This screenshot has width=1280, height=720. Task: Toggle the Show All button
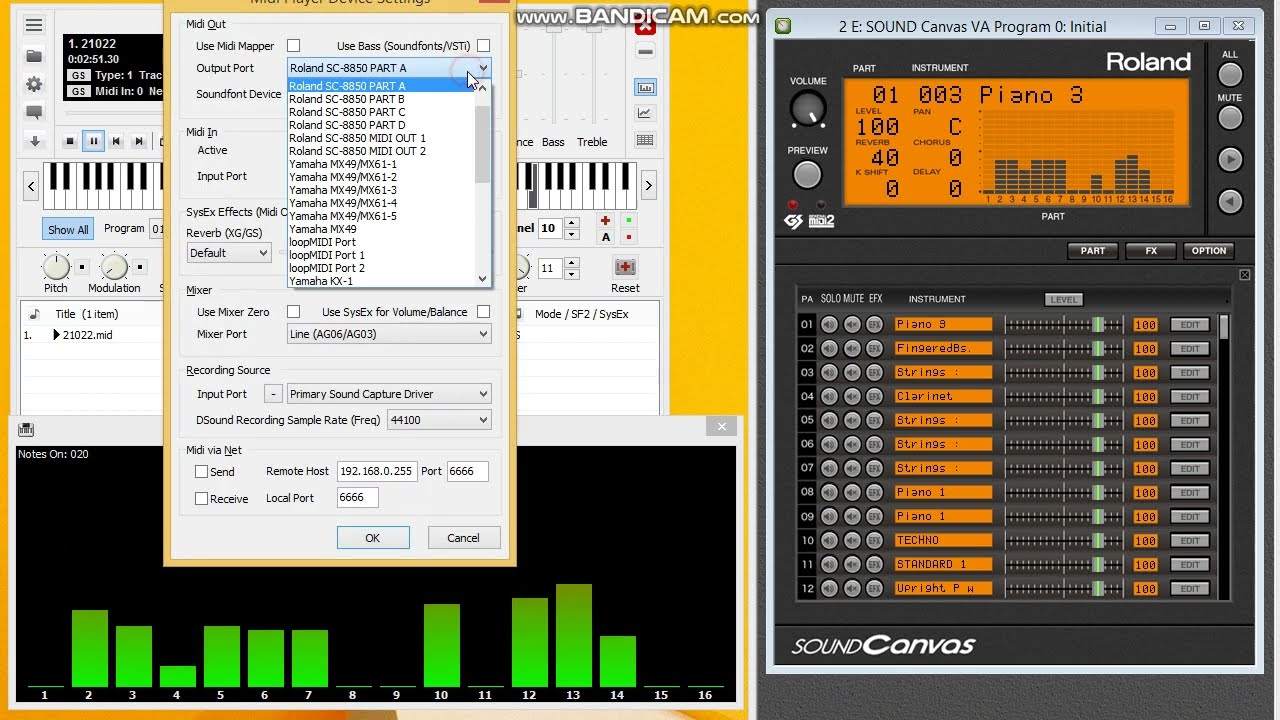point(68,229)
